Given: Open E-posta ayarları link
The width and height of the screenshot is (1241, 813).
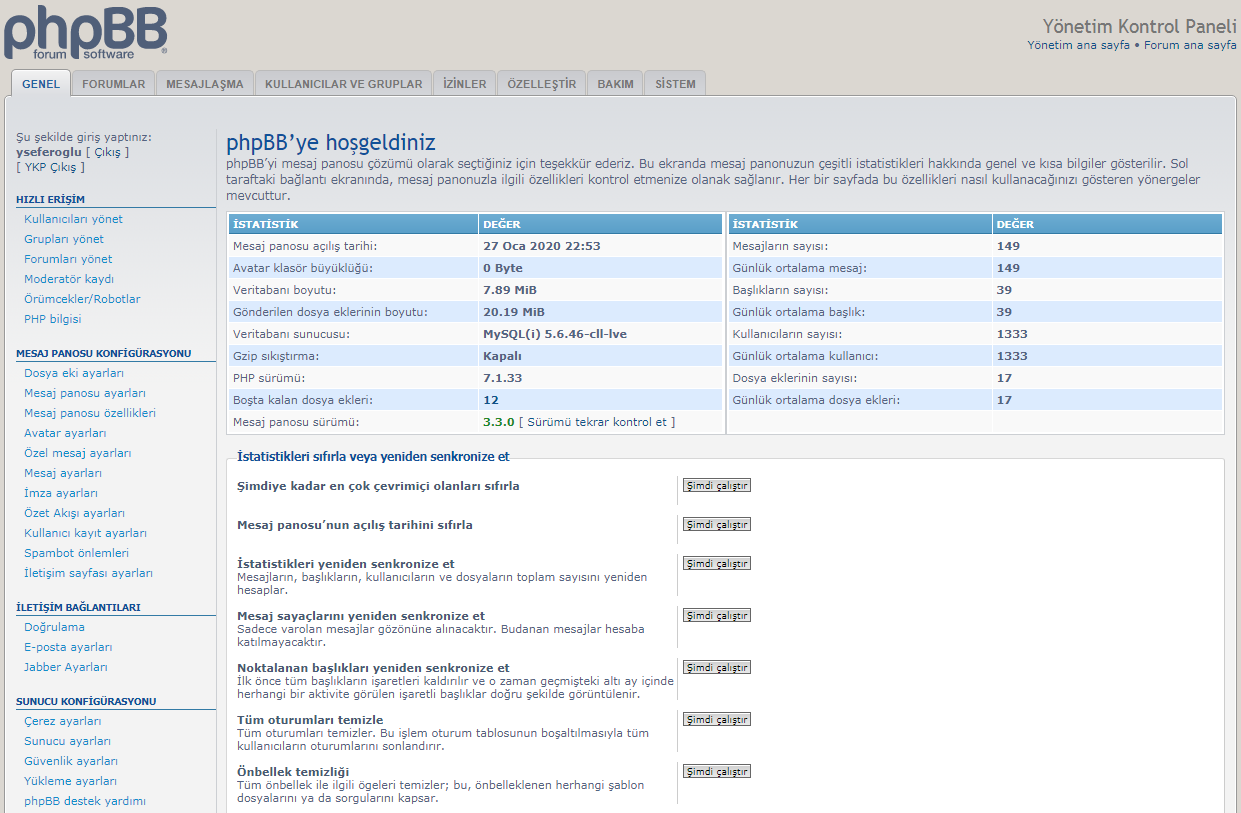Looking at the screenshot, I should pos(68,647).
